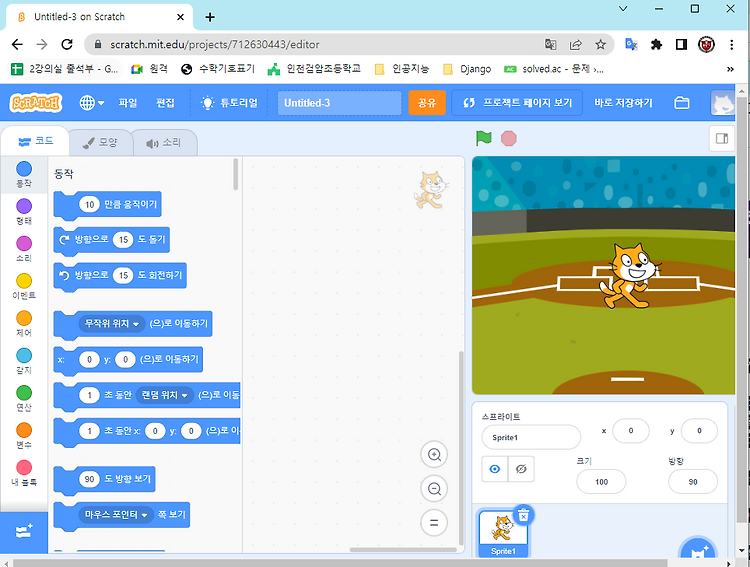Viewport: 750px width, 567px height.
Task: Click 바로 저장하기
Action: pos(623,103)
